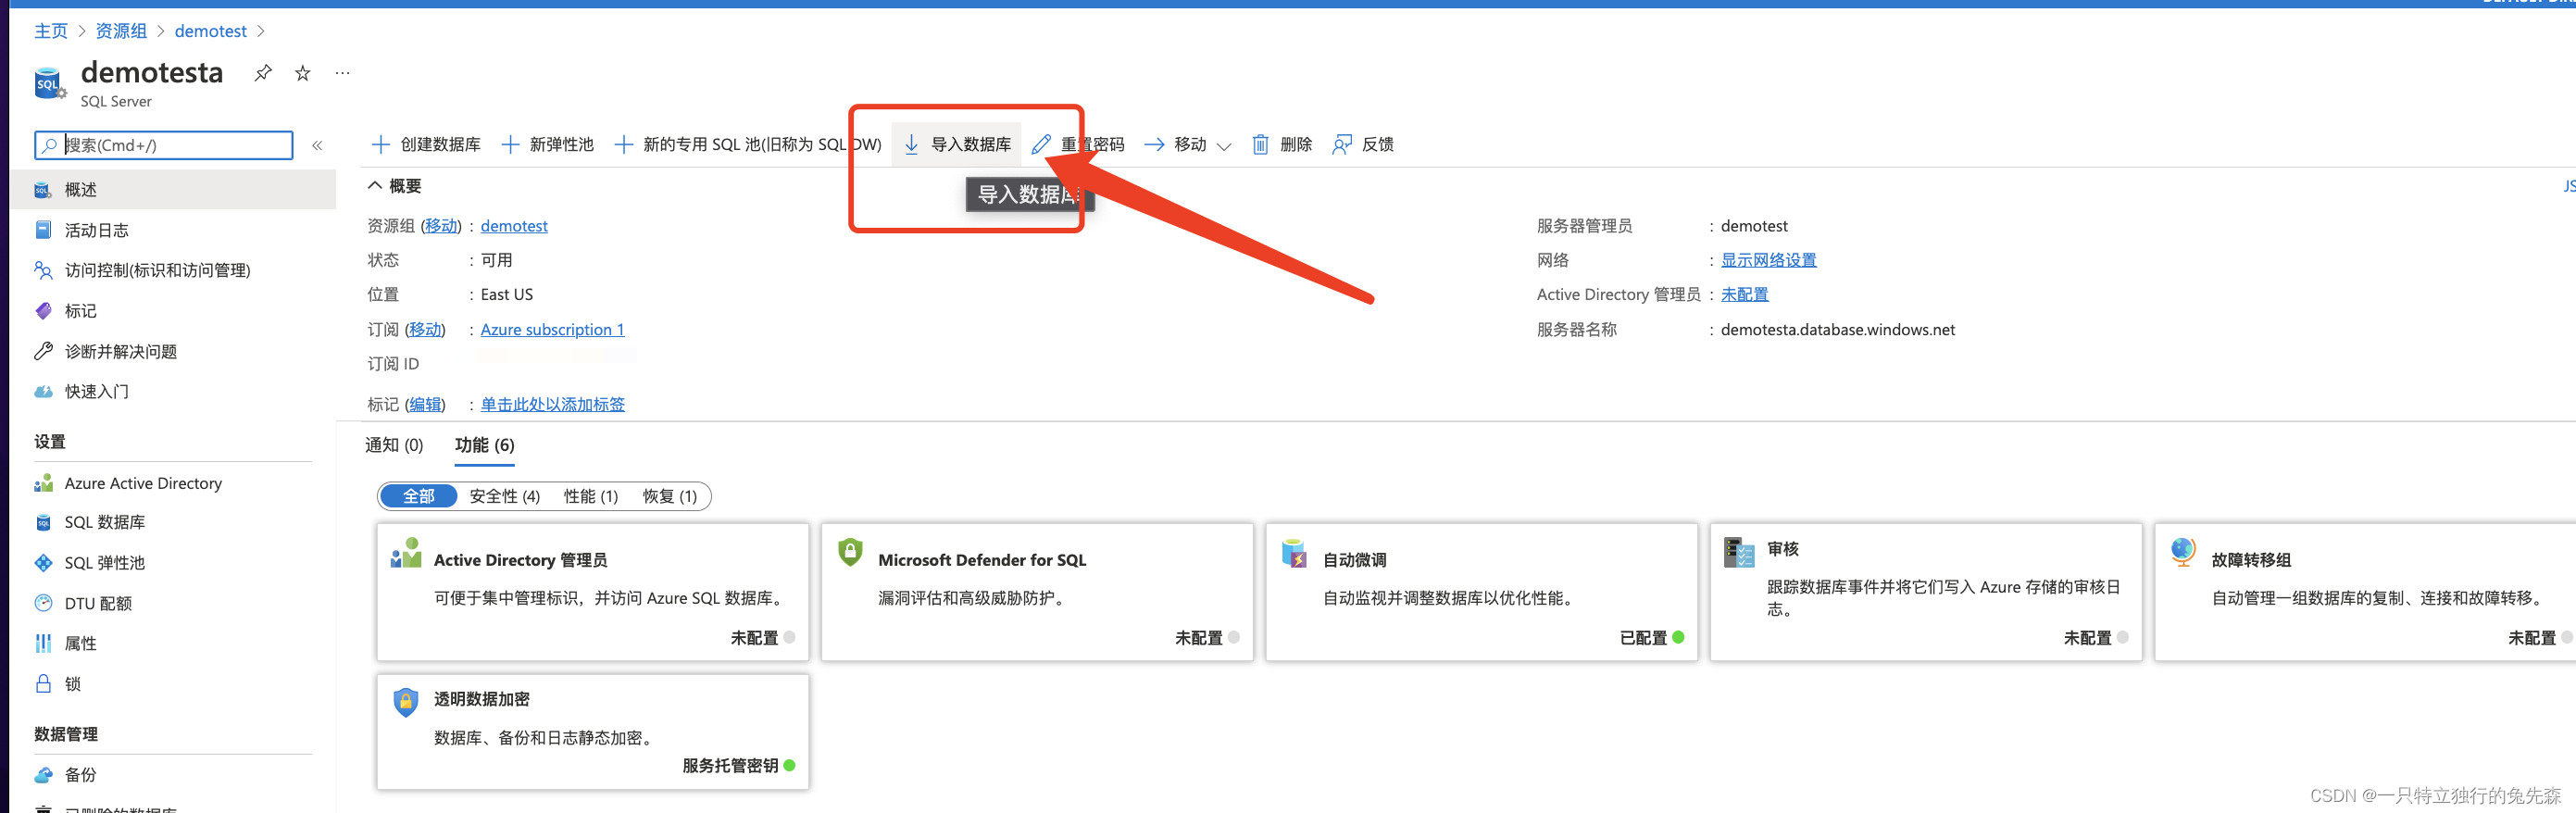Go to 资源组 breadcrumb
Screen dimensions: 2576x813
(121, 31)
